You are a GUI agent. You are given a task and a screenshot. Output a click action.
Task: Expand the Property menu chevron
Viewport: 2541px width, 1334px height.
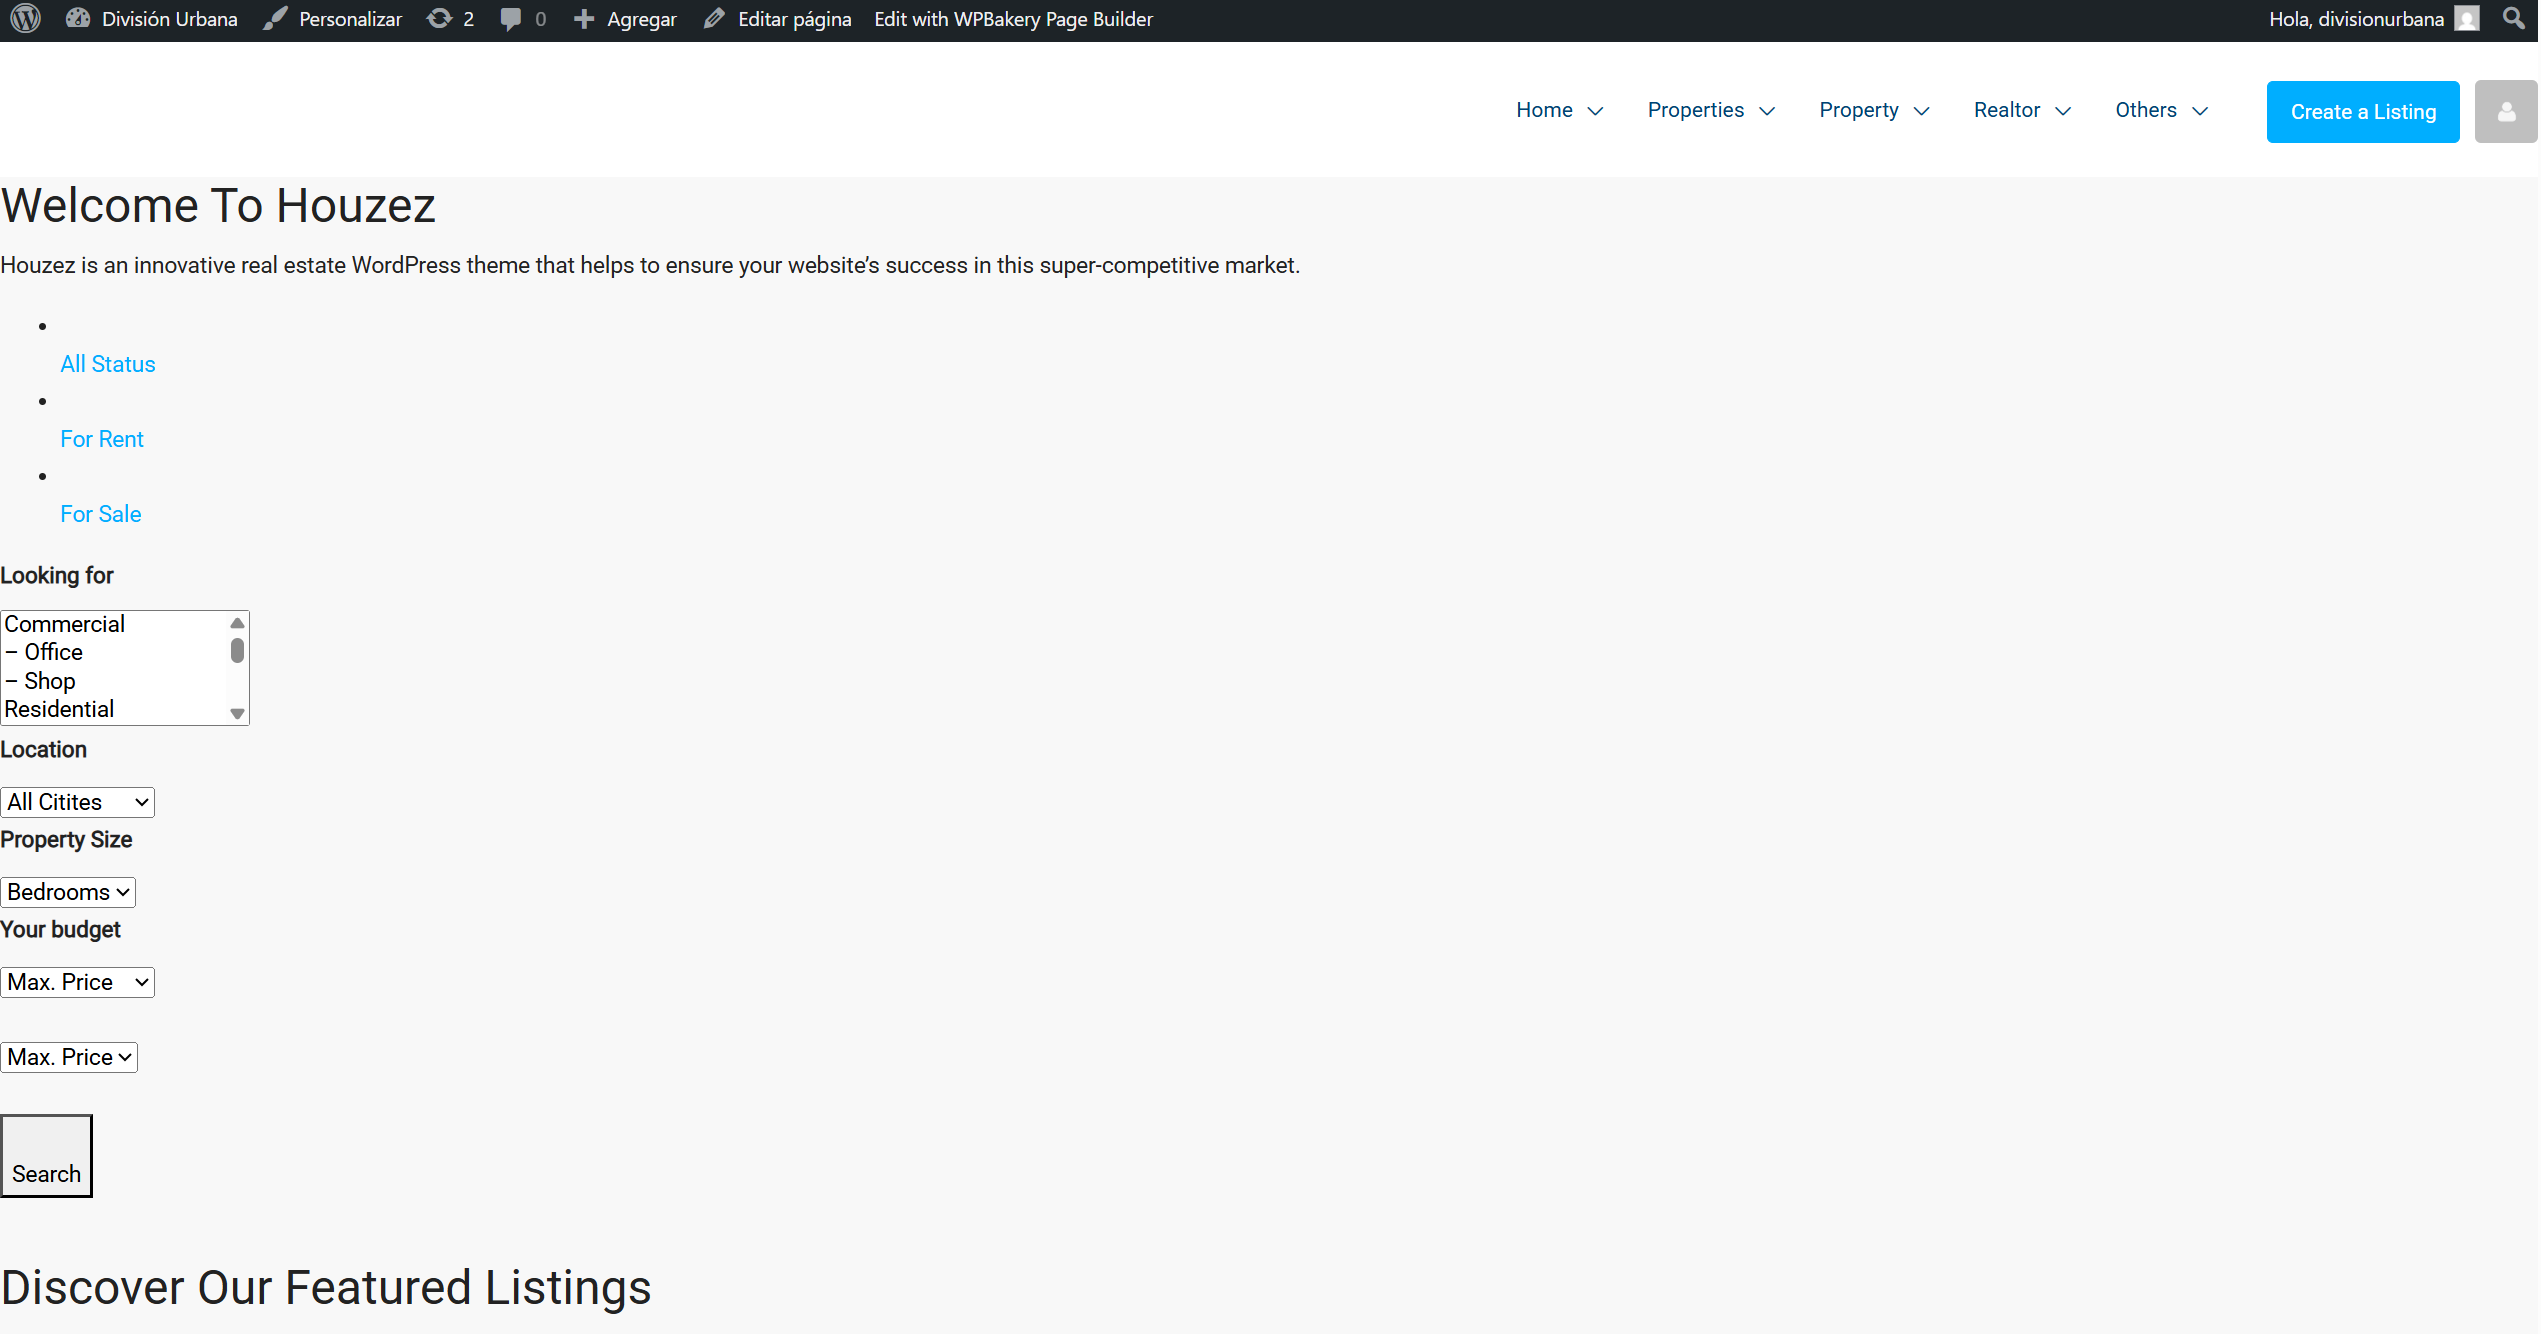point(1921,111)
